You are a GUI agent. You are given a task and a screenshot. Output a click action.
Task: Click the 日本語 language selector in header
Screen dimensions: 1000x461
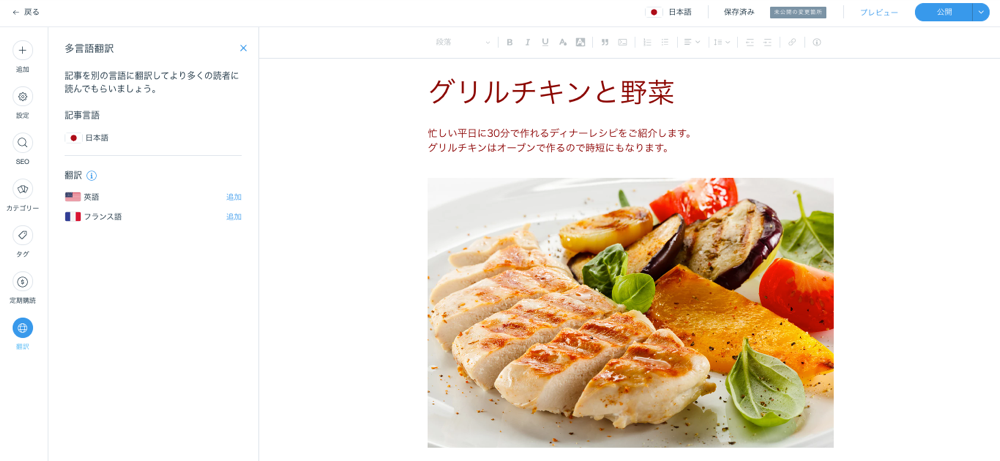668,12
